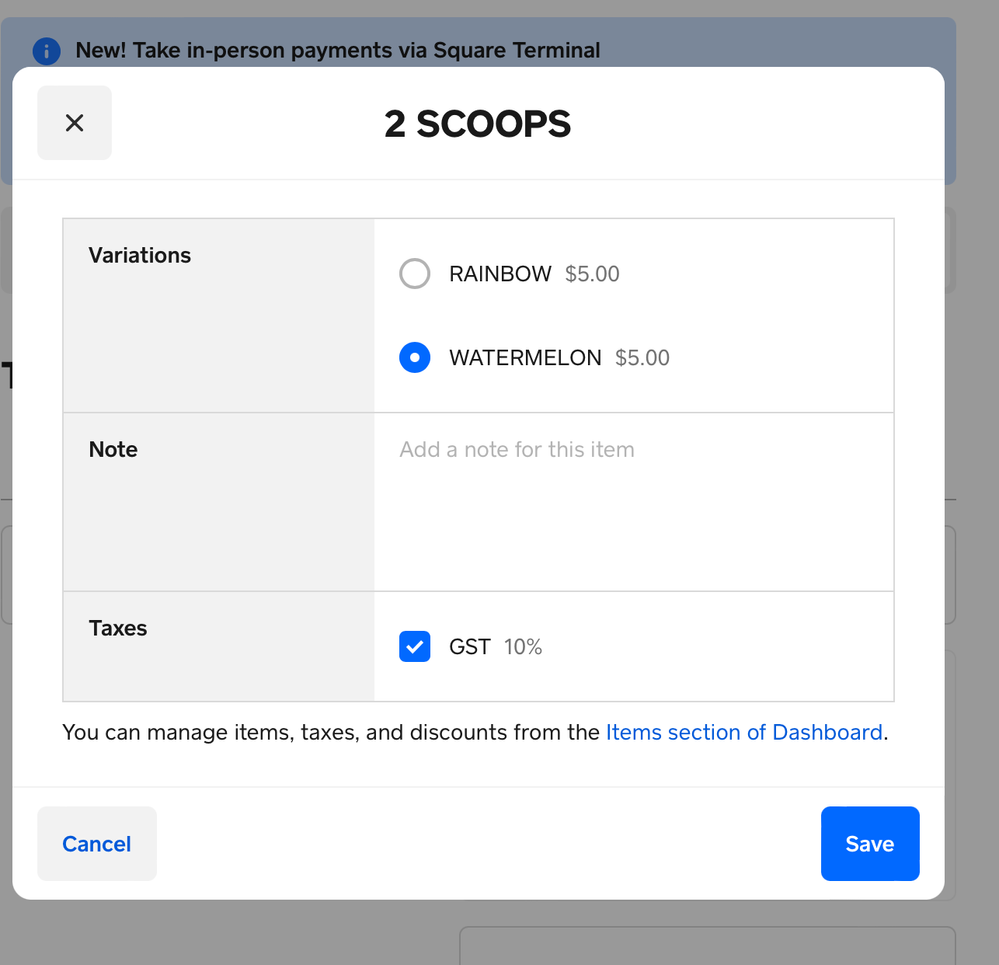The image size is (999, 965).
Task: Click the WATERMELON $5.00 price
Action: (642, 358)
